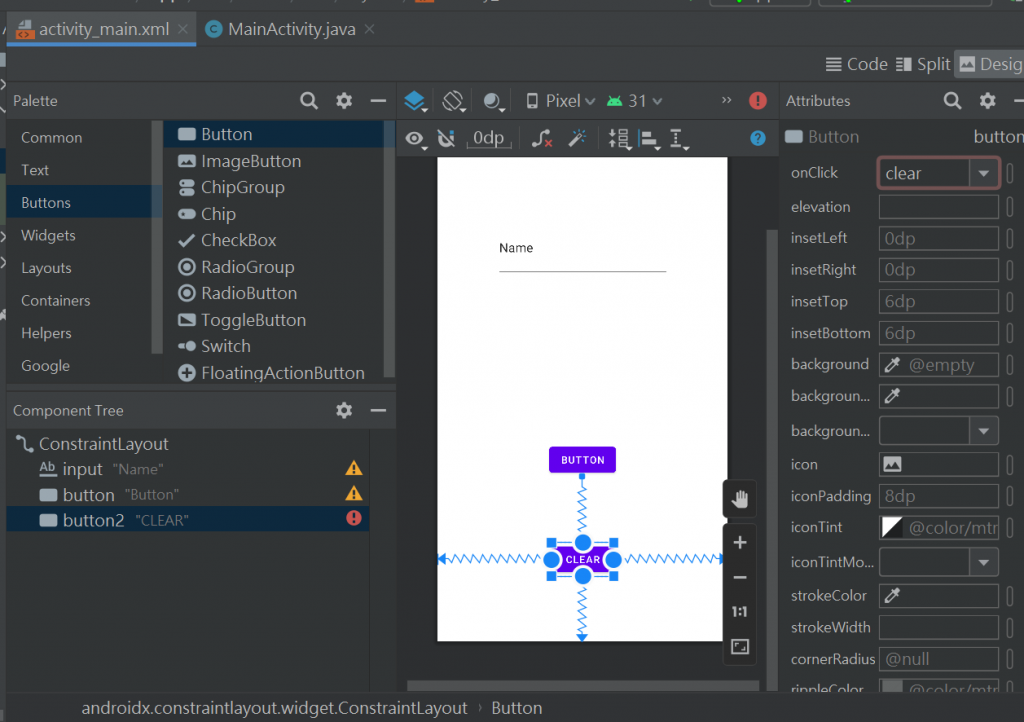Open pack options icon

pyautogui.click(x=619, y=139)
